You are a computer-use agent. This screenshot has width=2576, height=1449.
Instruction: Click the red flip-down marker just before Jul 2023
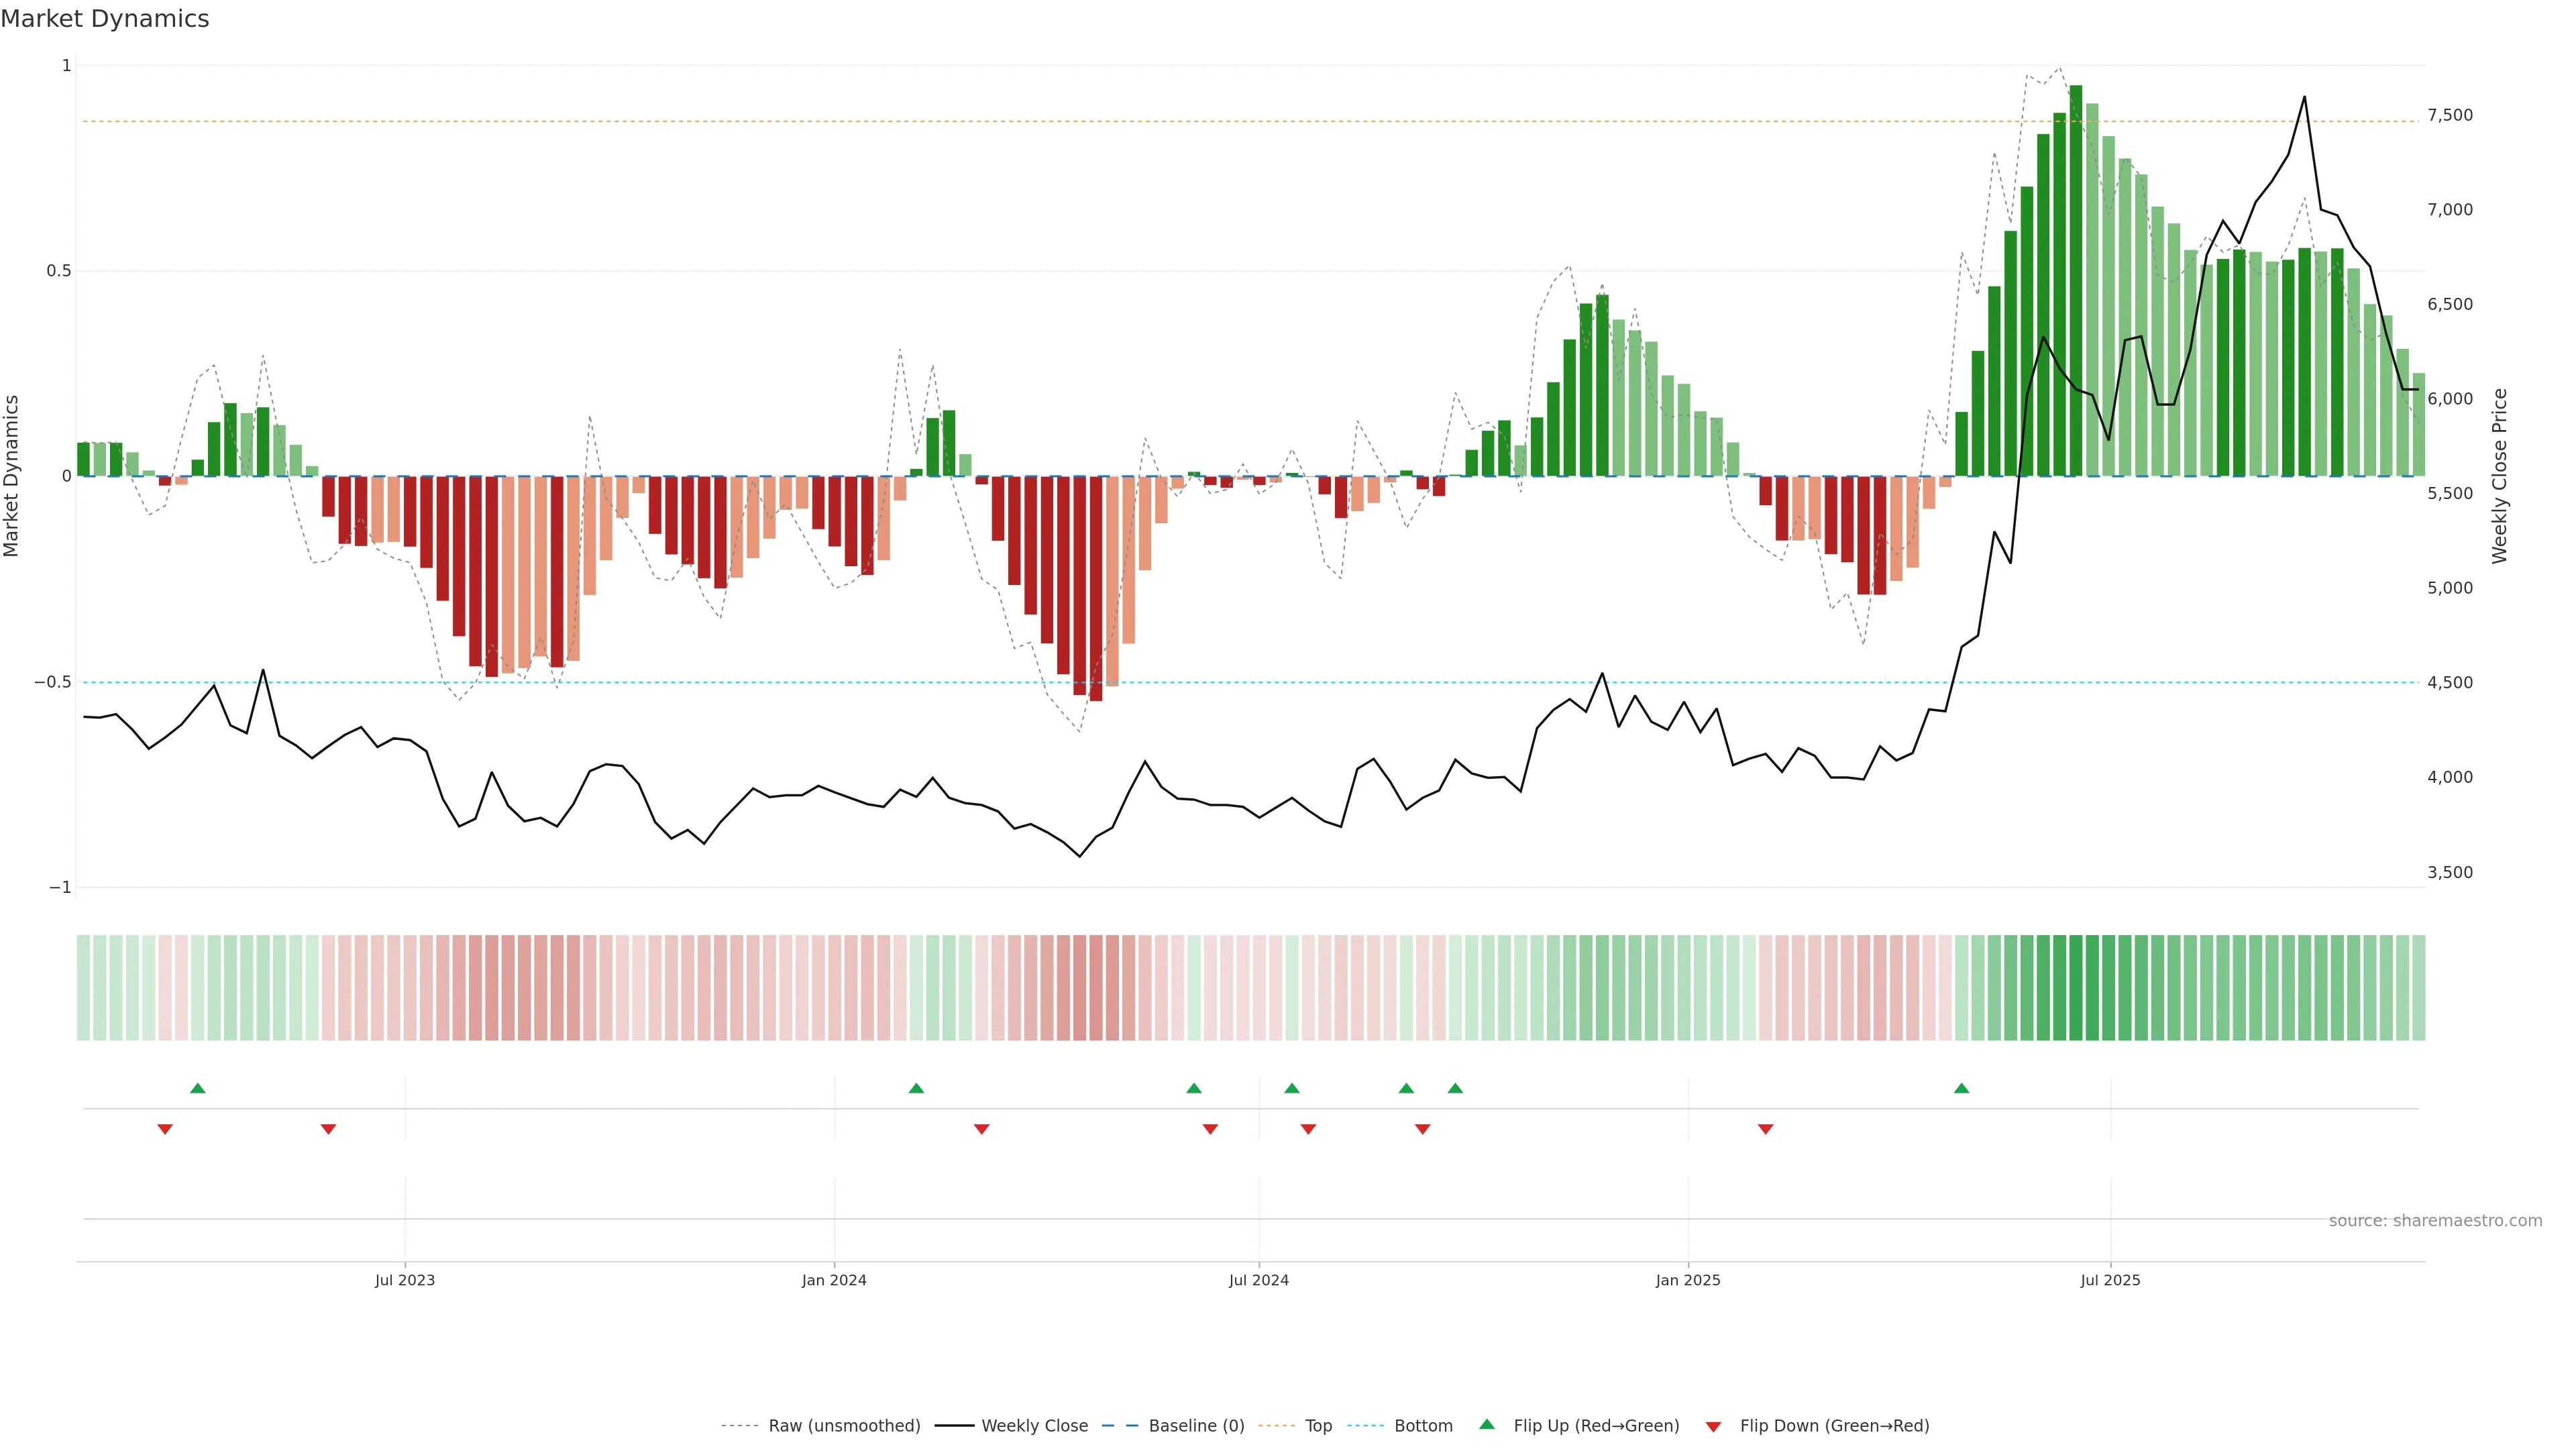coord(328,1129)
